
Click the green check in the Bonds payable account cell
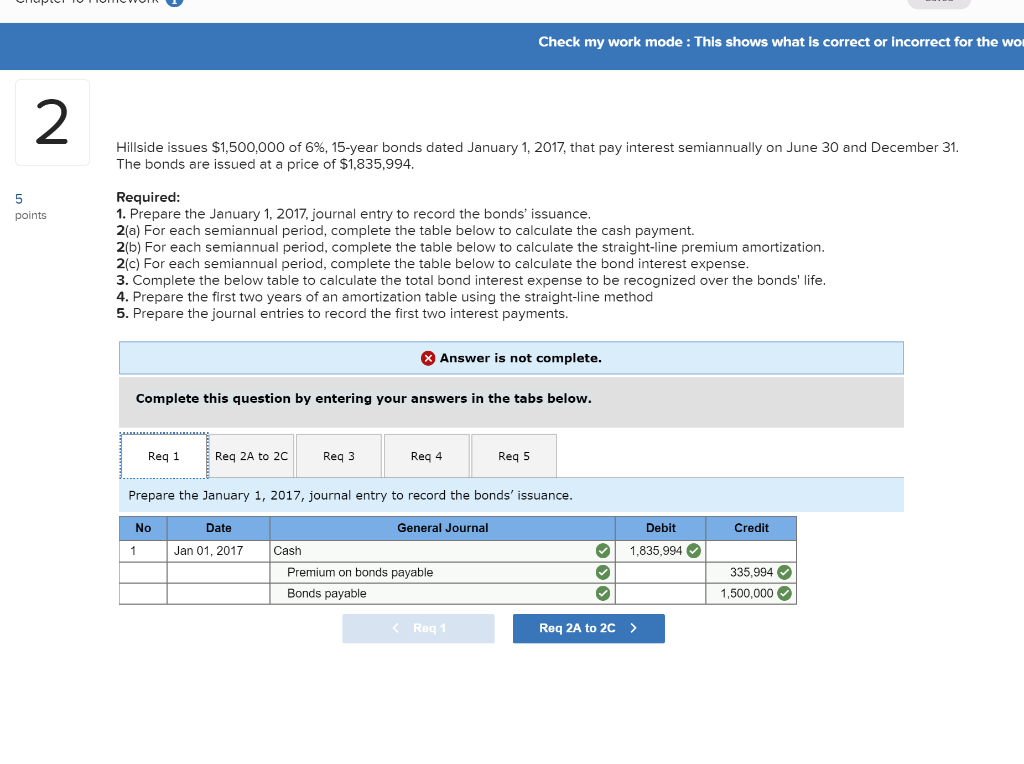pos(603,594)
